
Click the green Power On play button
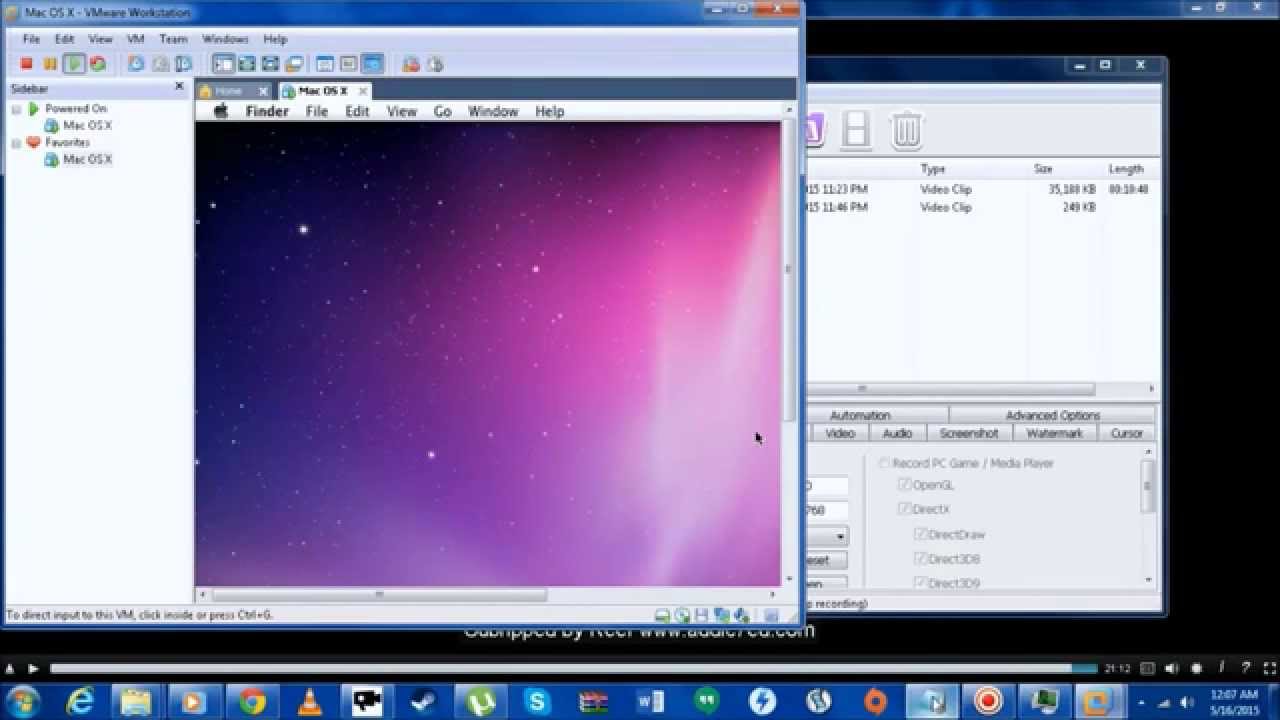[74, 64]
